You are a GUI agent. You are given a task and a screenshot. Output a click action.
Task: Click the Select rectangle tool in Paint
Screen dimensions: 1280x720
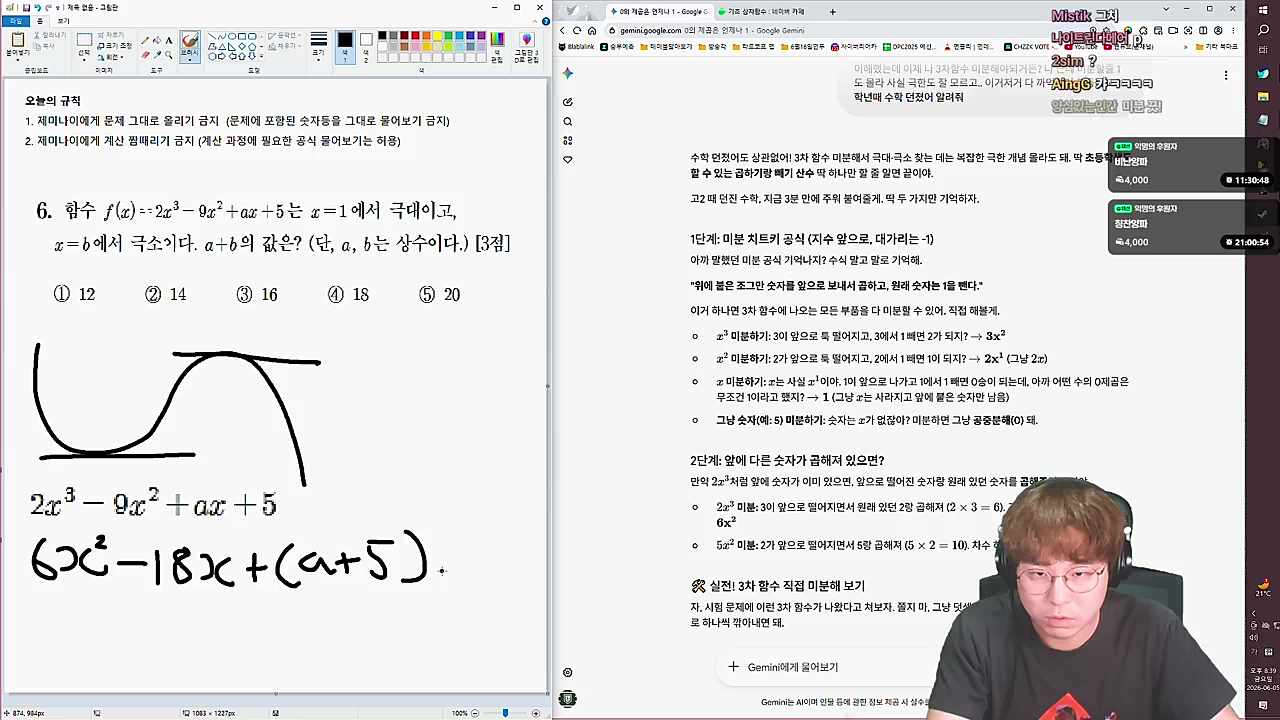pyautogui.click(x=84, y=40)
